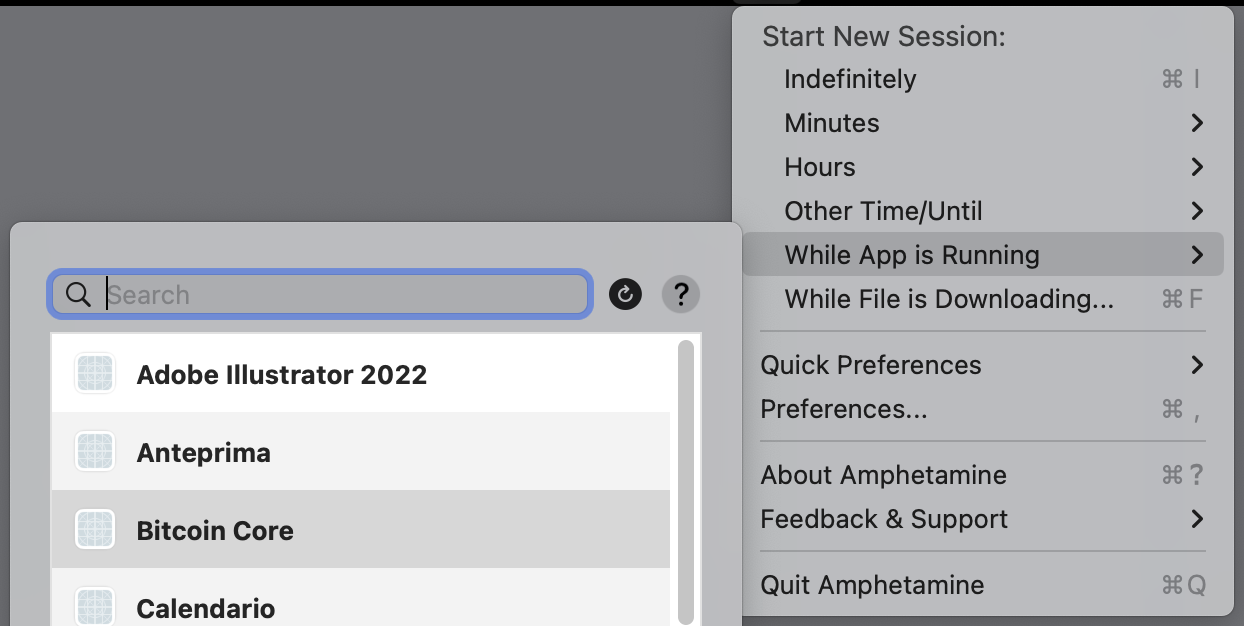Expand the Hours submenu arrow
Viewport: 1244px width, 626px height.
[1197, 167]
